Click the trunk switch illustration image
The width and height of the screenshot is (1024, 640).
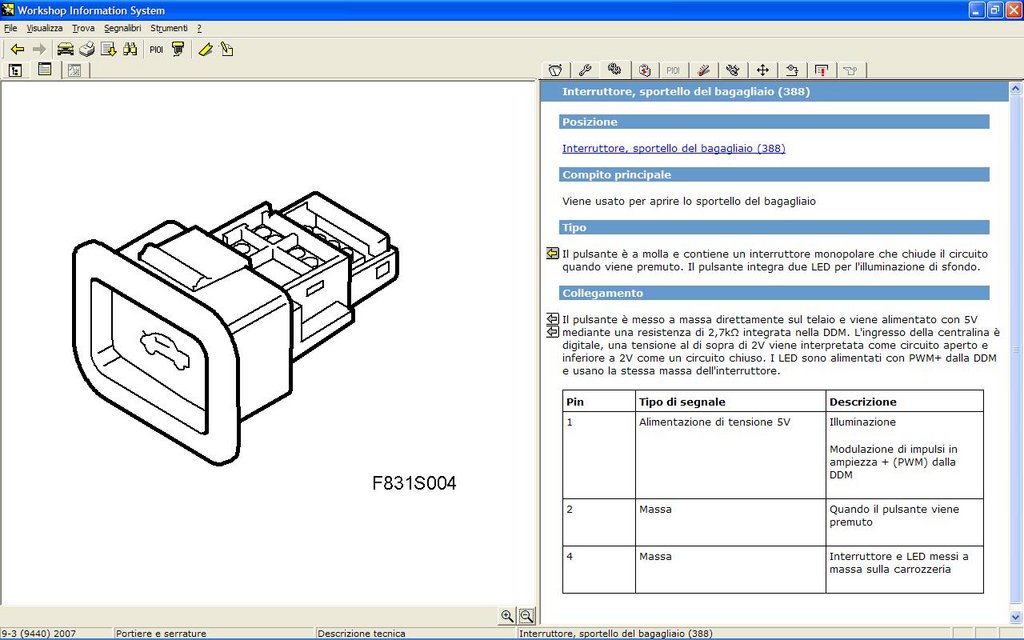click(235, 328)
